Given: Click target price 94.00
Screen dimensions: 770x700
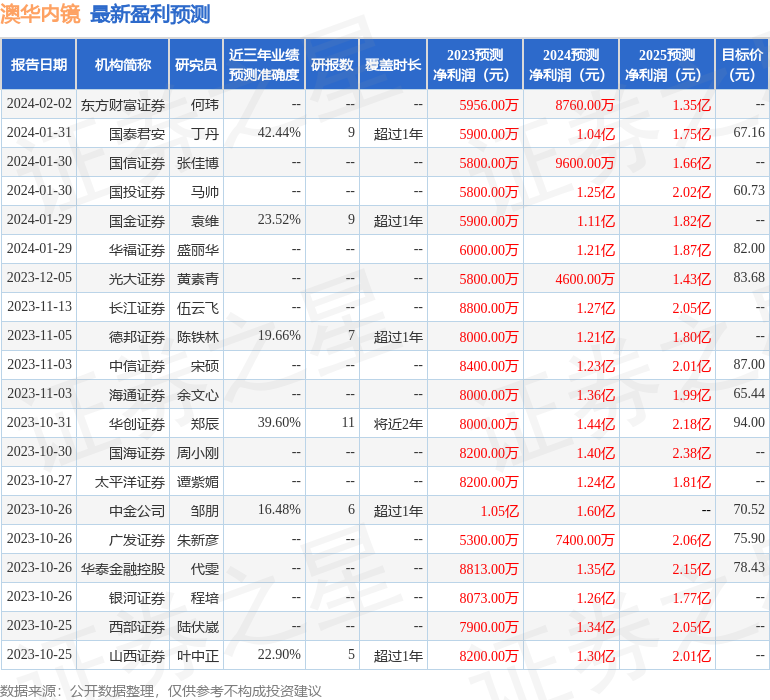Looking at the screenshot, I should [749, 422].
